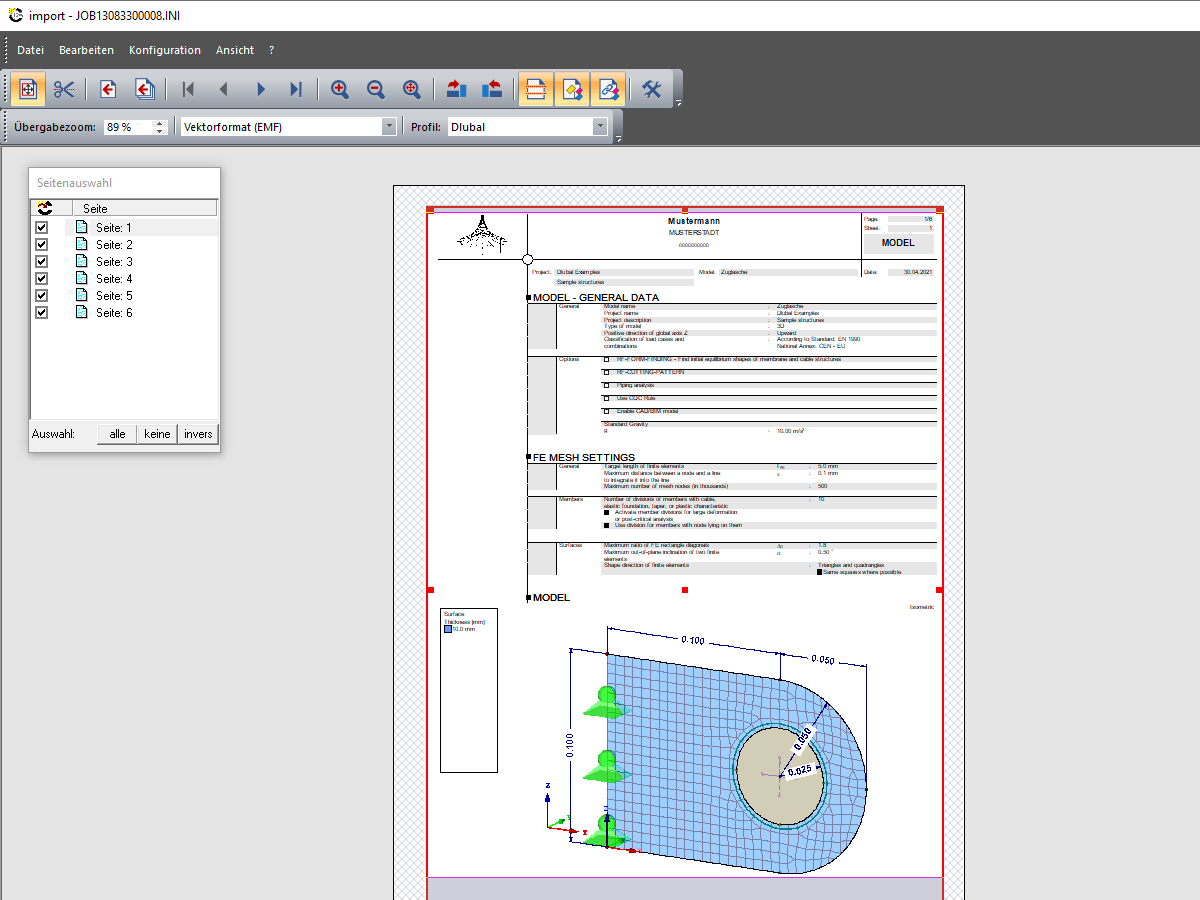Screen dimensions: 1200x900
Task: Click the import all pages icon
Action: 144,89
